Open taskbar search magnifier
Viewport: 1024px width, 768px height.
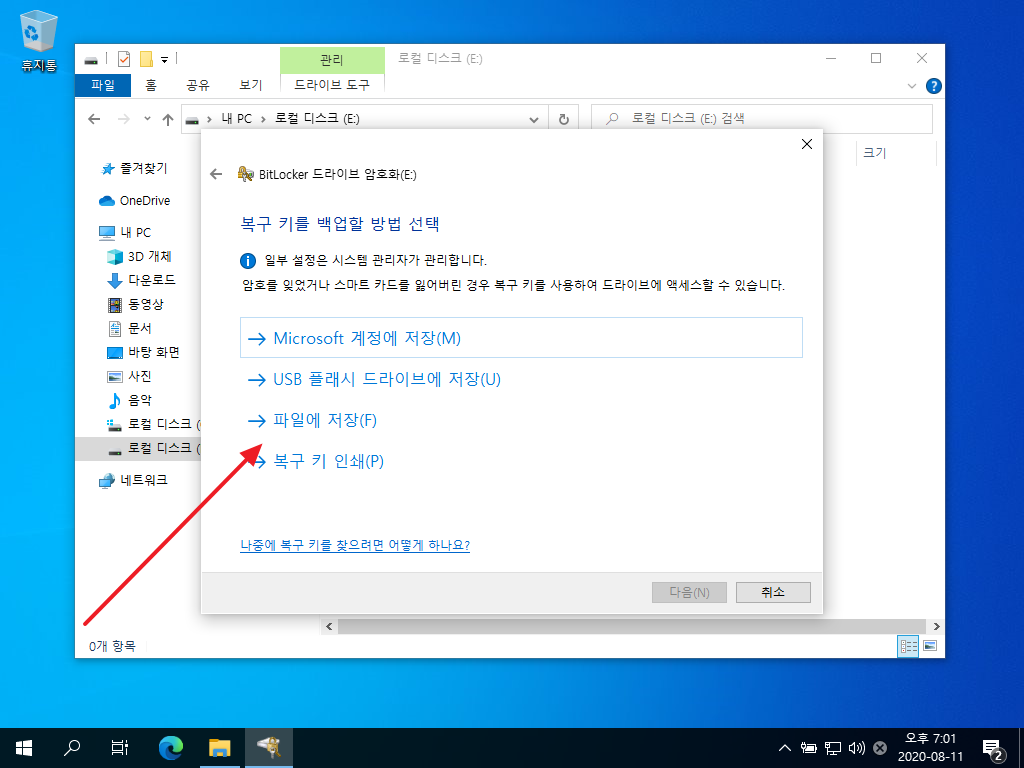(x=72, y=748)
